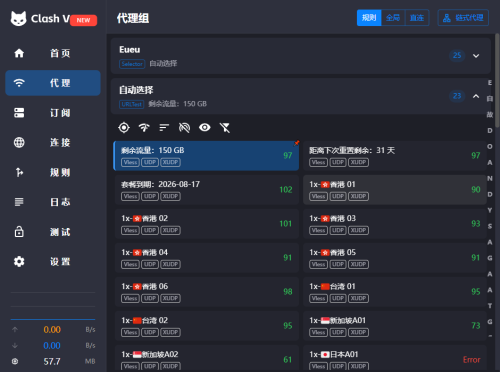Click the 25 count badge on Eueu
Viewport: 500px width, 372px height.
[457, 55]
